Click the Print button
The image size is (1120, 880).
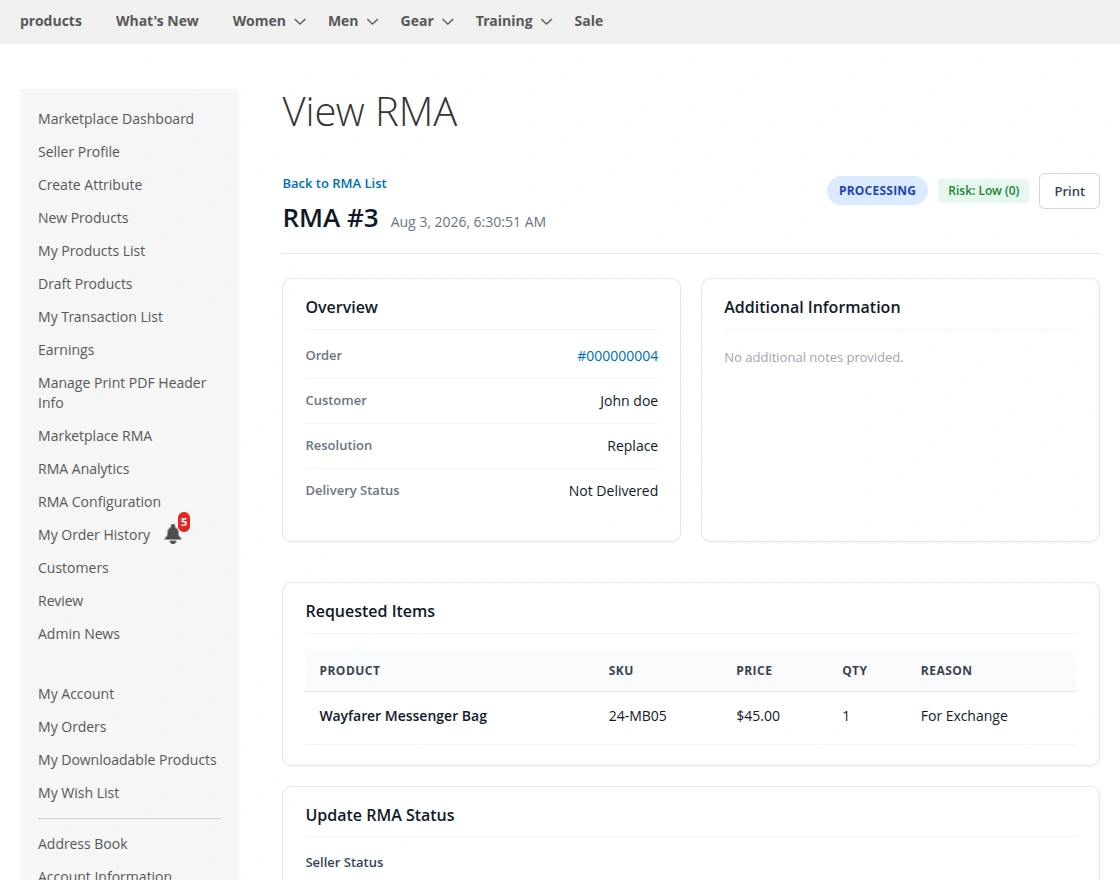(1069, 191)
